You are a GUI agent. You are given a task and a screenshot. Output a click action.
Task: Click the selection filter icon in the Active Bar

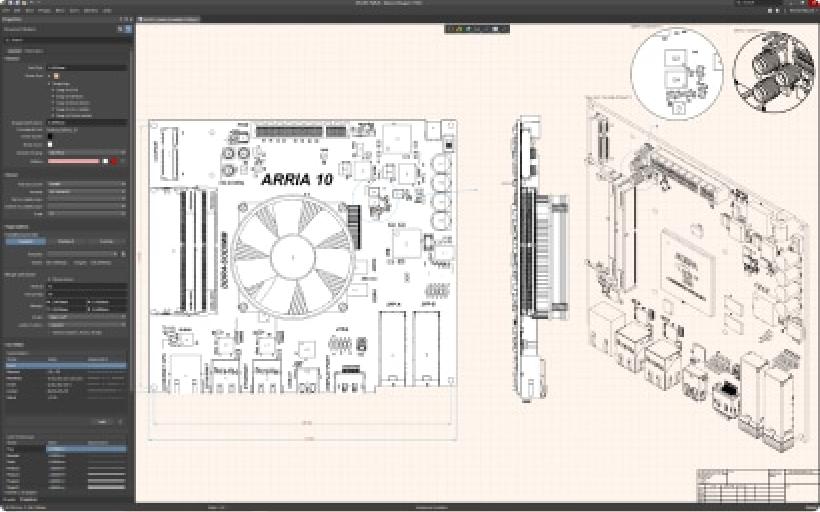451,28
